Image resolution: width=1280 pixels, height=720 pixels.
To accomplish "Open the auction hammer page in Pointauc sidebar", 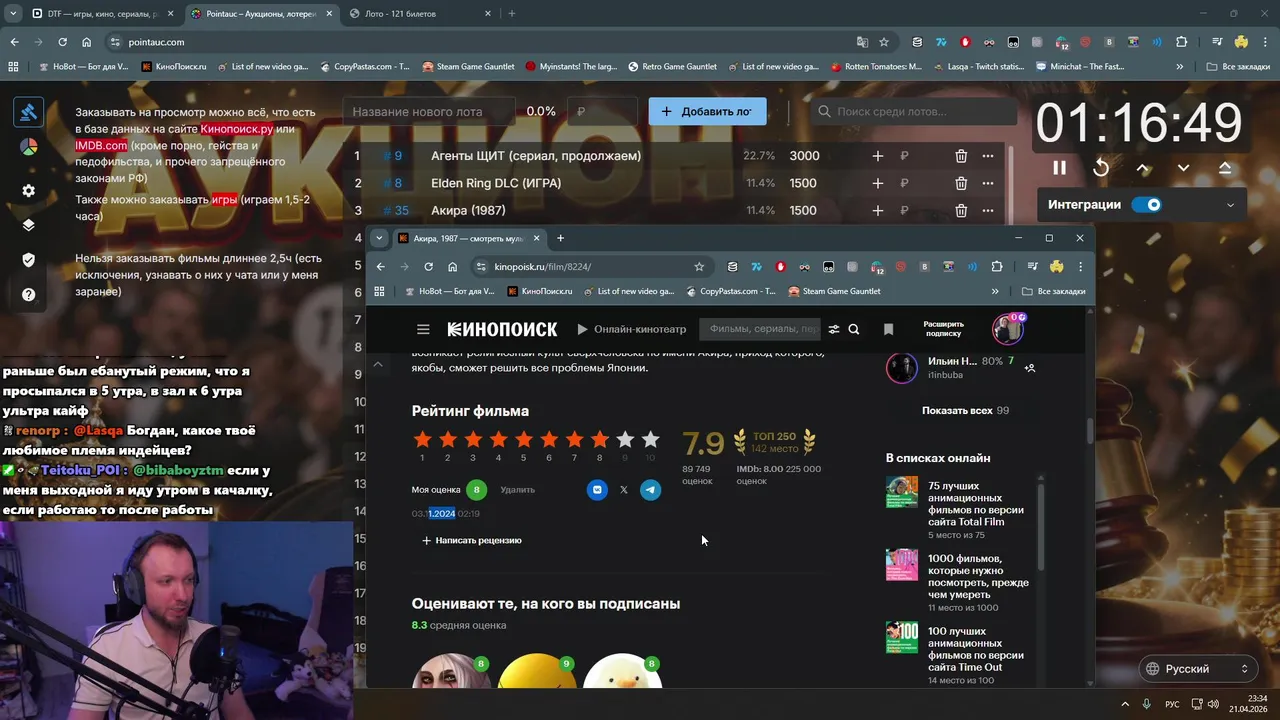I will pyautogui.click(x=28, y=112).
